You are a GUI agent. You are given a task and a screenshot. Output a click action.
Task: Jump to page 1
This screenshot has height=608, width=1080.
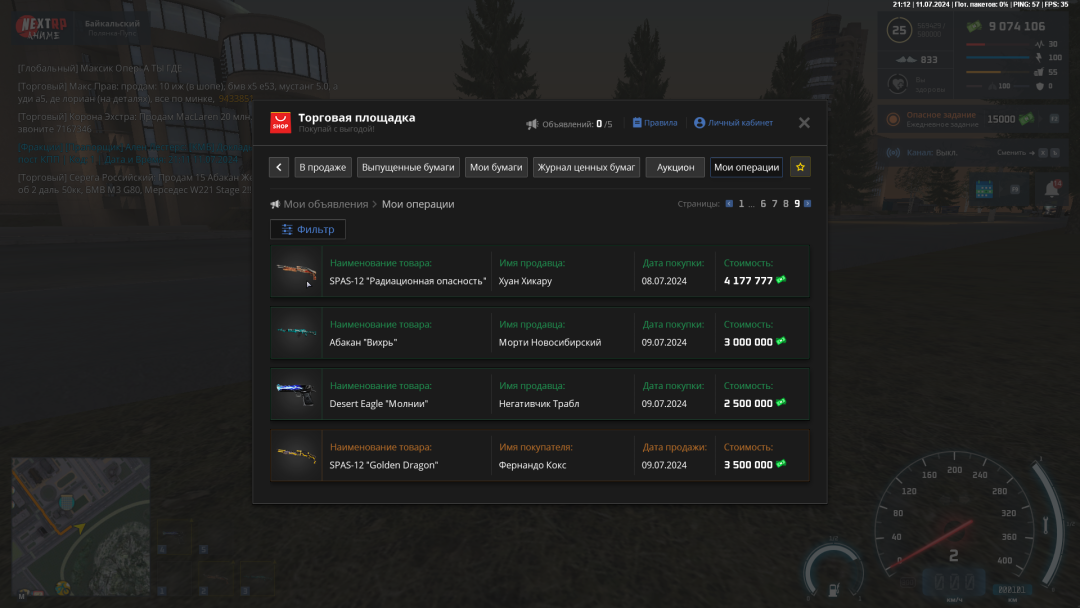pos(741,204)
